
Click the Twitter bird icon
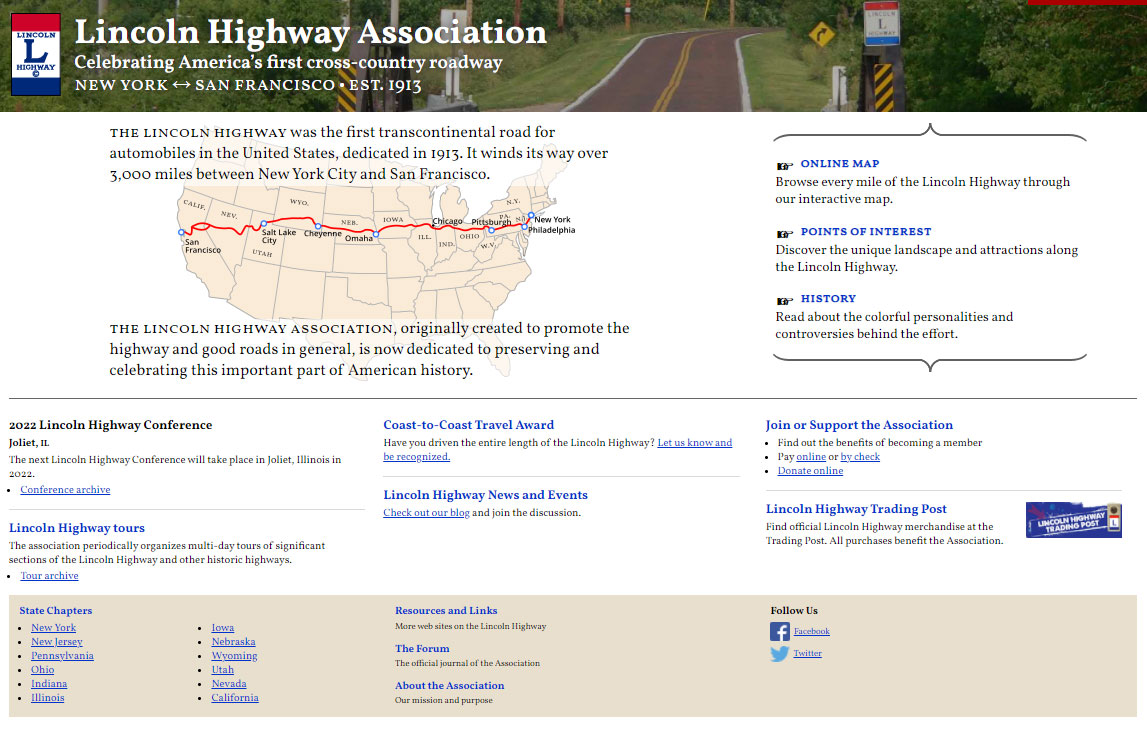coord(780,653)
